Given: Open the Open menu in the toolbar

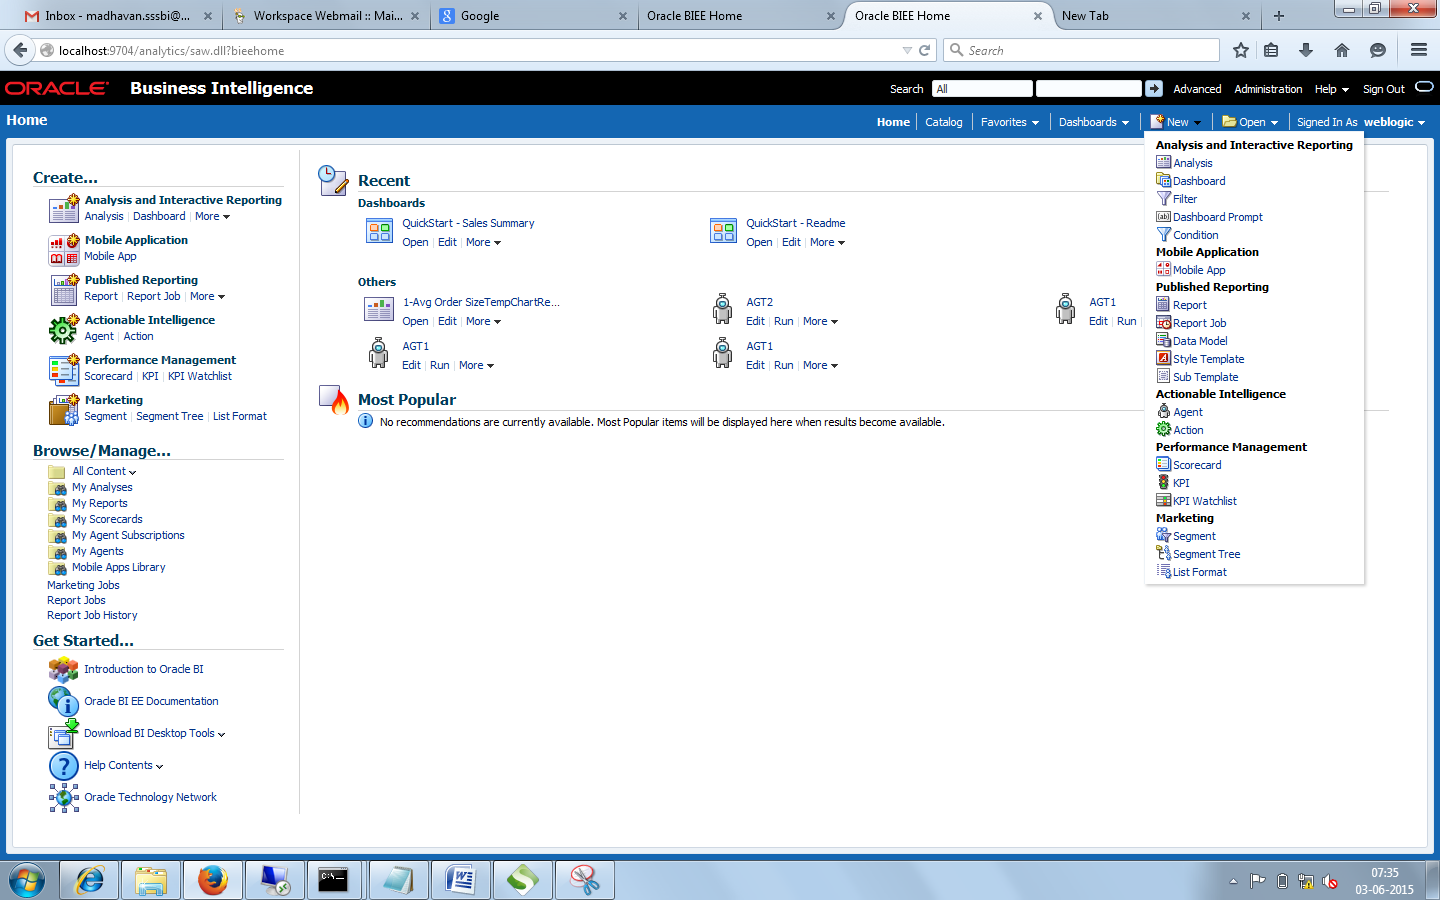Looking at the screenshot, I should click(1250, 122).
